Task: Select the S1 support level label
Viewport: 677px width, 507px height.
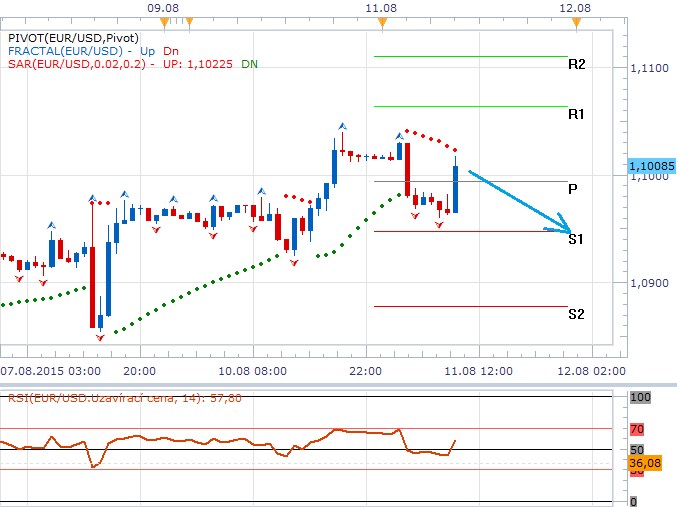Action: (x=576, y=238)
